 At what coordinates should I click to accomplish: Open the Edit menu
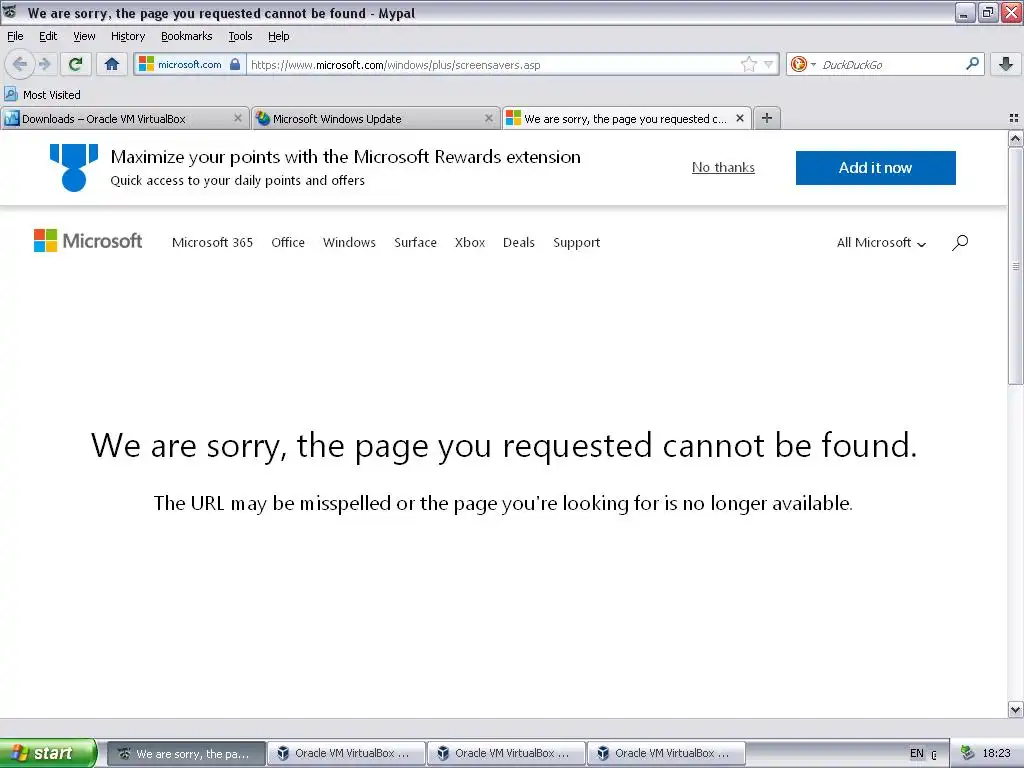coord(48,36)
